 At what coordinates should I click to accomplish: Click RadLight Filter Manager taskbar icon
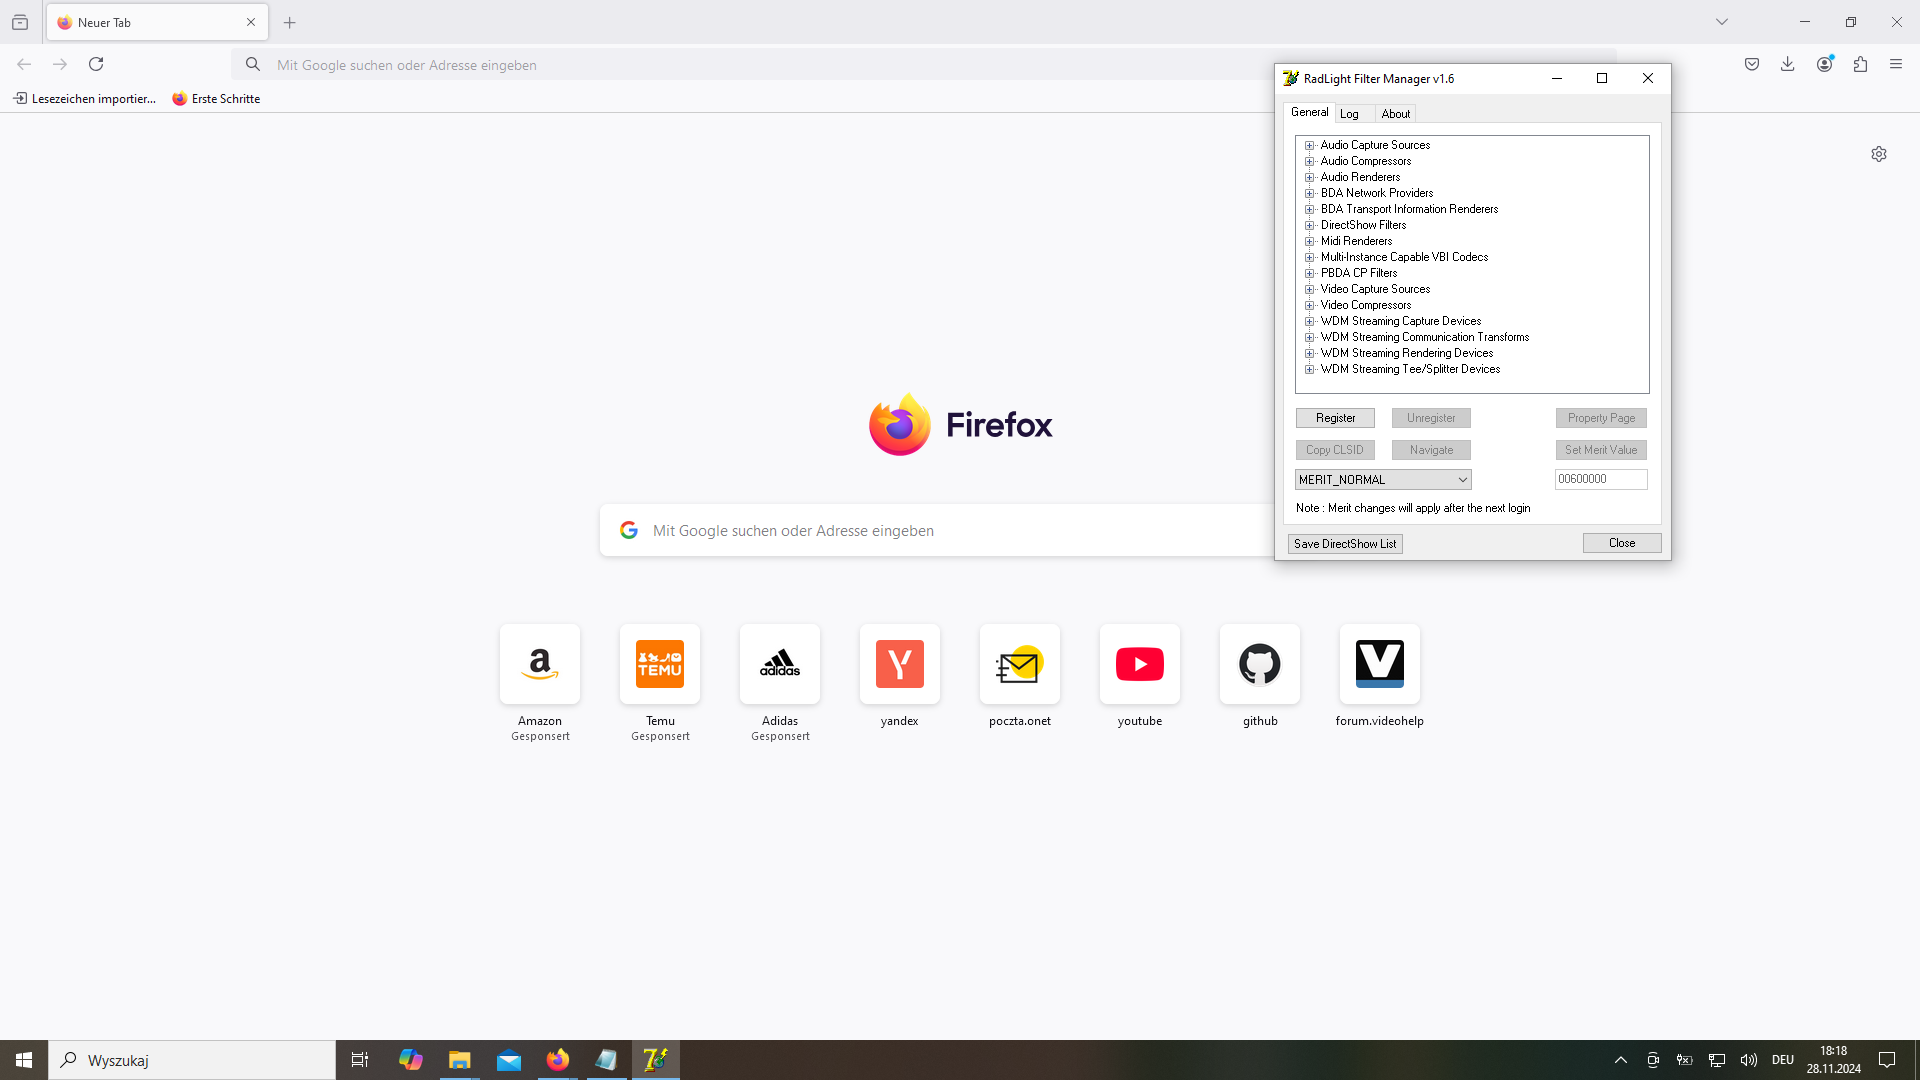[655, 1060]
